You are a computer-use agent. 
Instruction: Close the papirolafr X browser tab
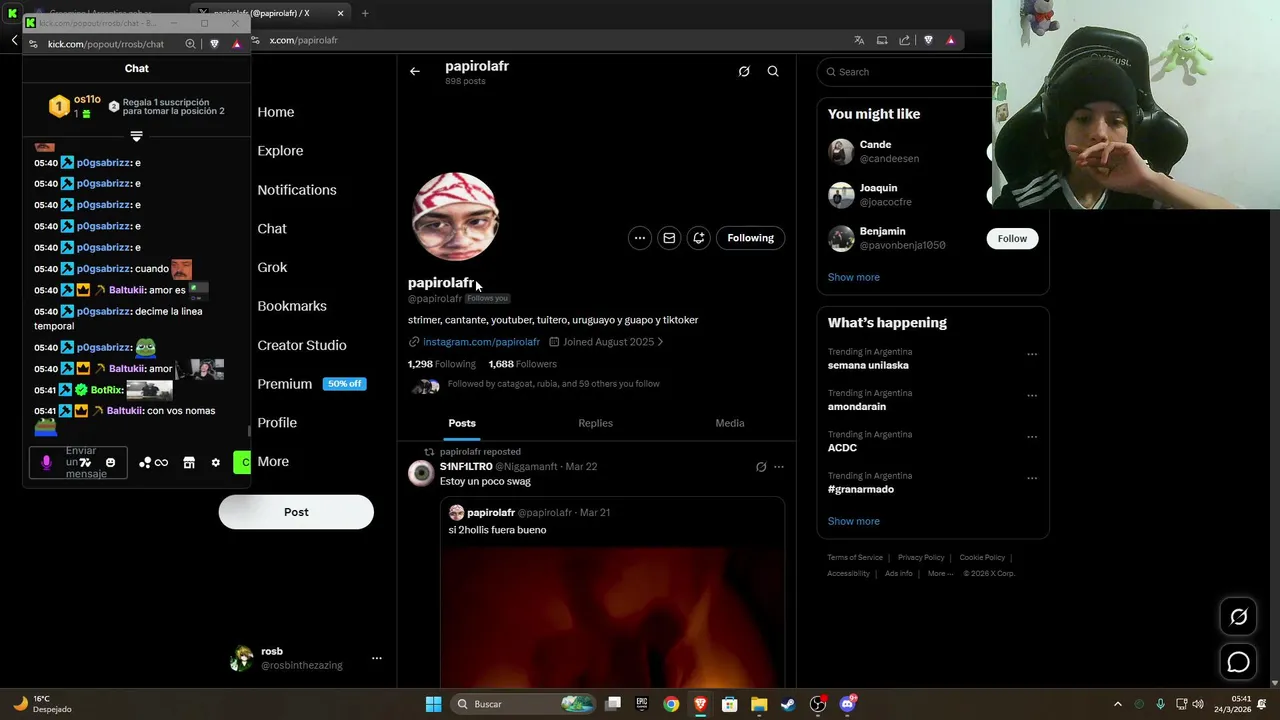(x=340, y=14)
